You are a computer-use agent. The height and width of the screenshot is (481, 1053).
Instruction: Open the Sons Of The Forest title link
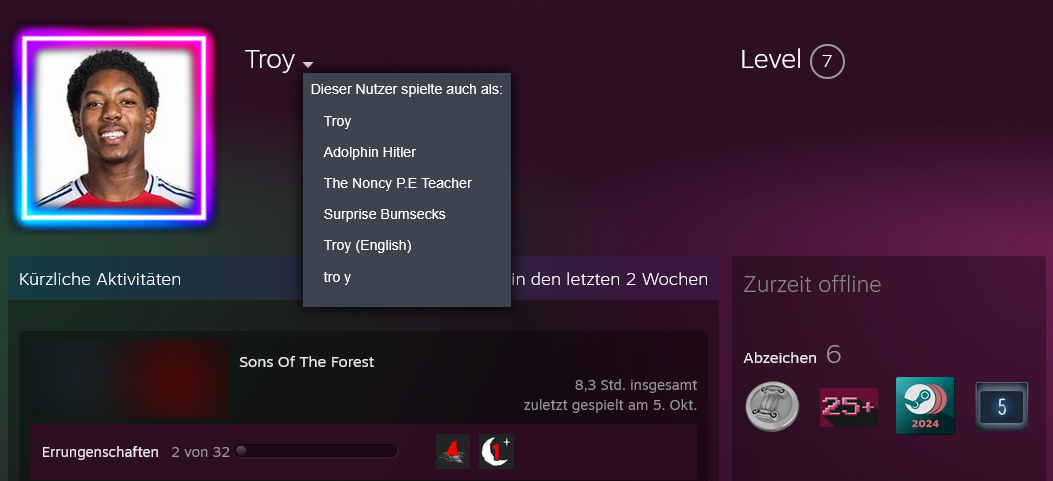(x=306, y=362)
